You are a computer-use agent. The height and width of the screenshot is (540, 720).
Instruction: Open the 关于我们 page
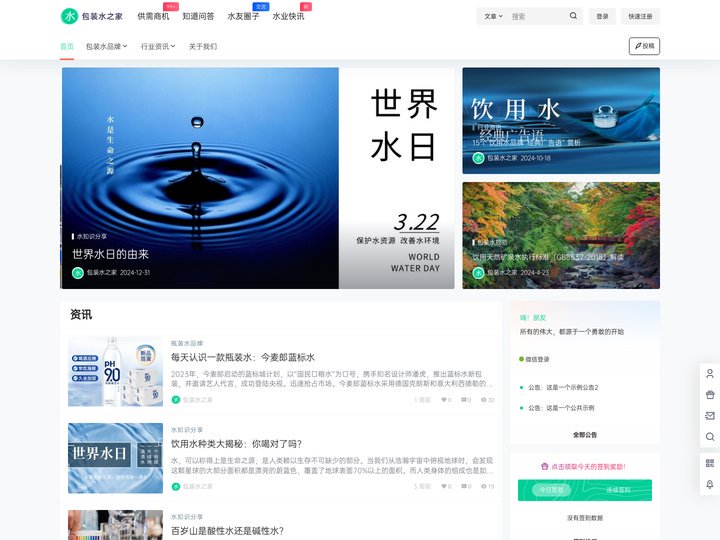point(202,46)
